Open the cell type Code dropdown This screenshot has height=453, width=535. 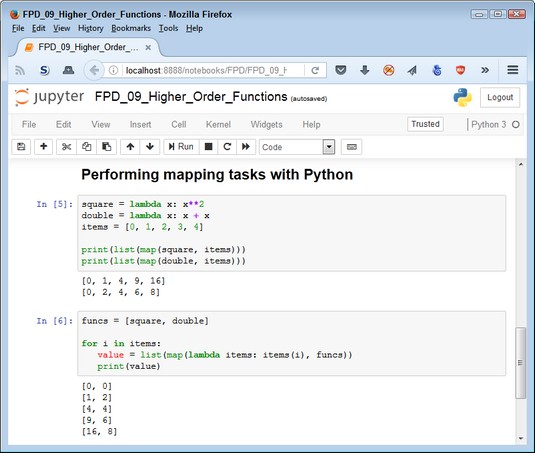297,147
